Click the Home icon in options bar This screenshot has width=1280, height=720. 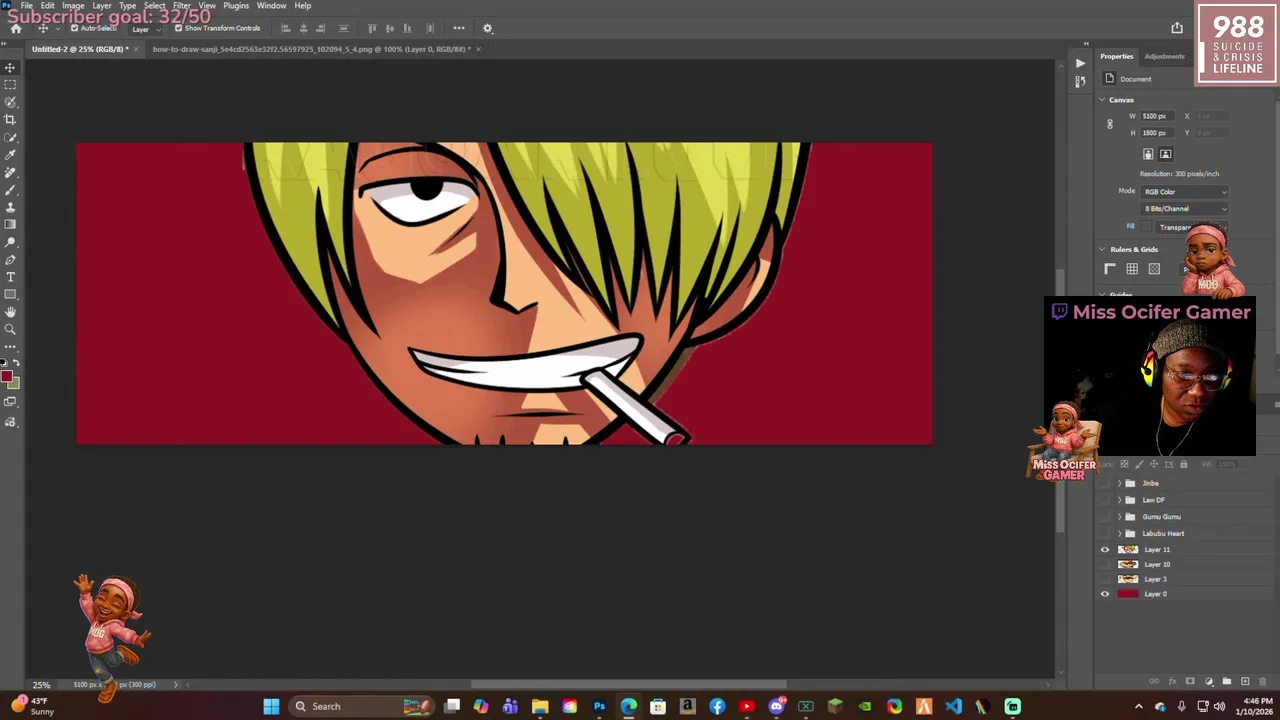15,28
